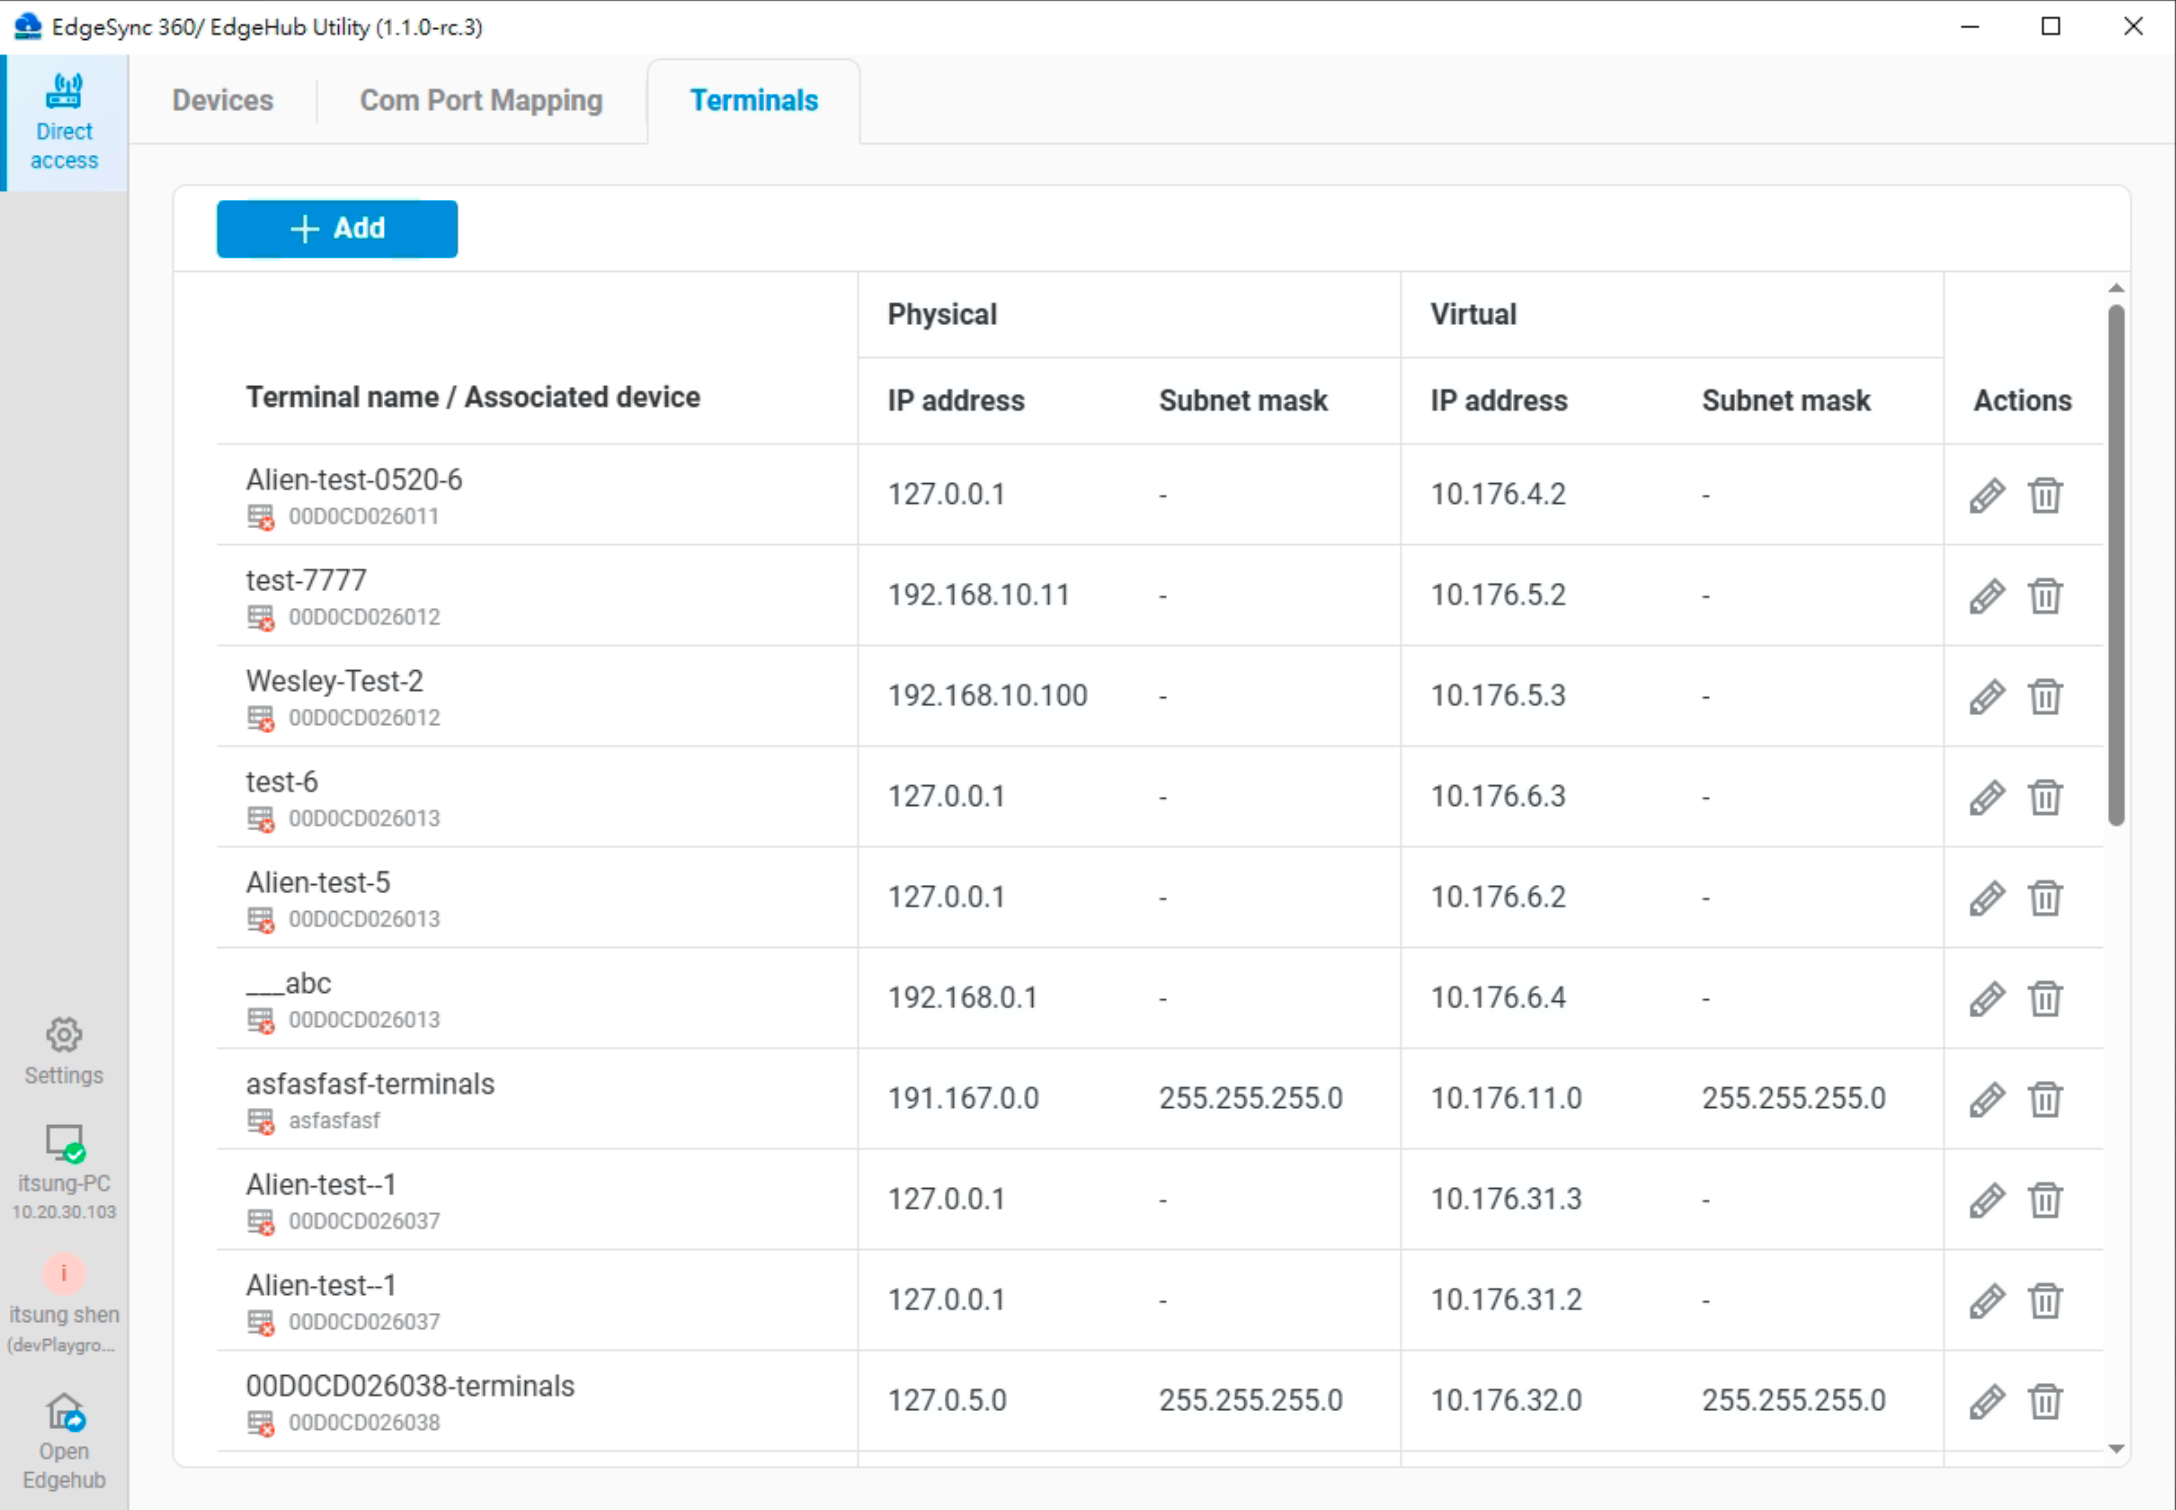Open the Com Port Mapping tab
This screenshot has height=1510, width=2176.
(481, 100)
